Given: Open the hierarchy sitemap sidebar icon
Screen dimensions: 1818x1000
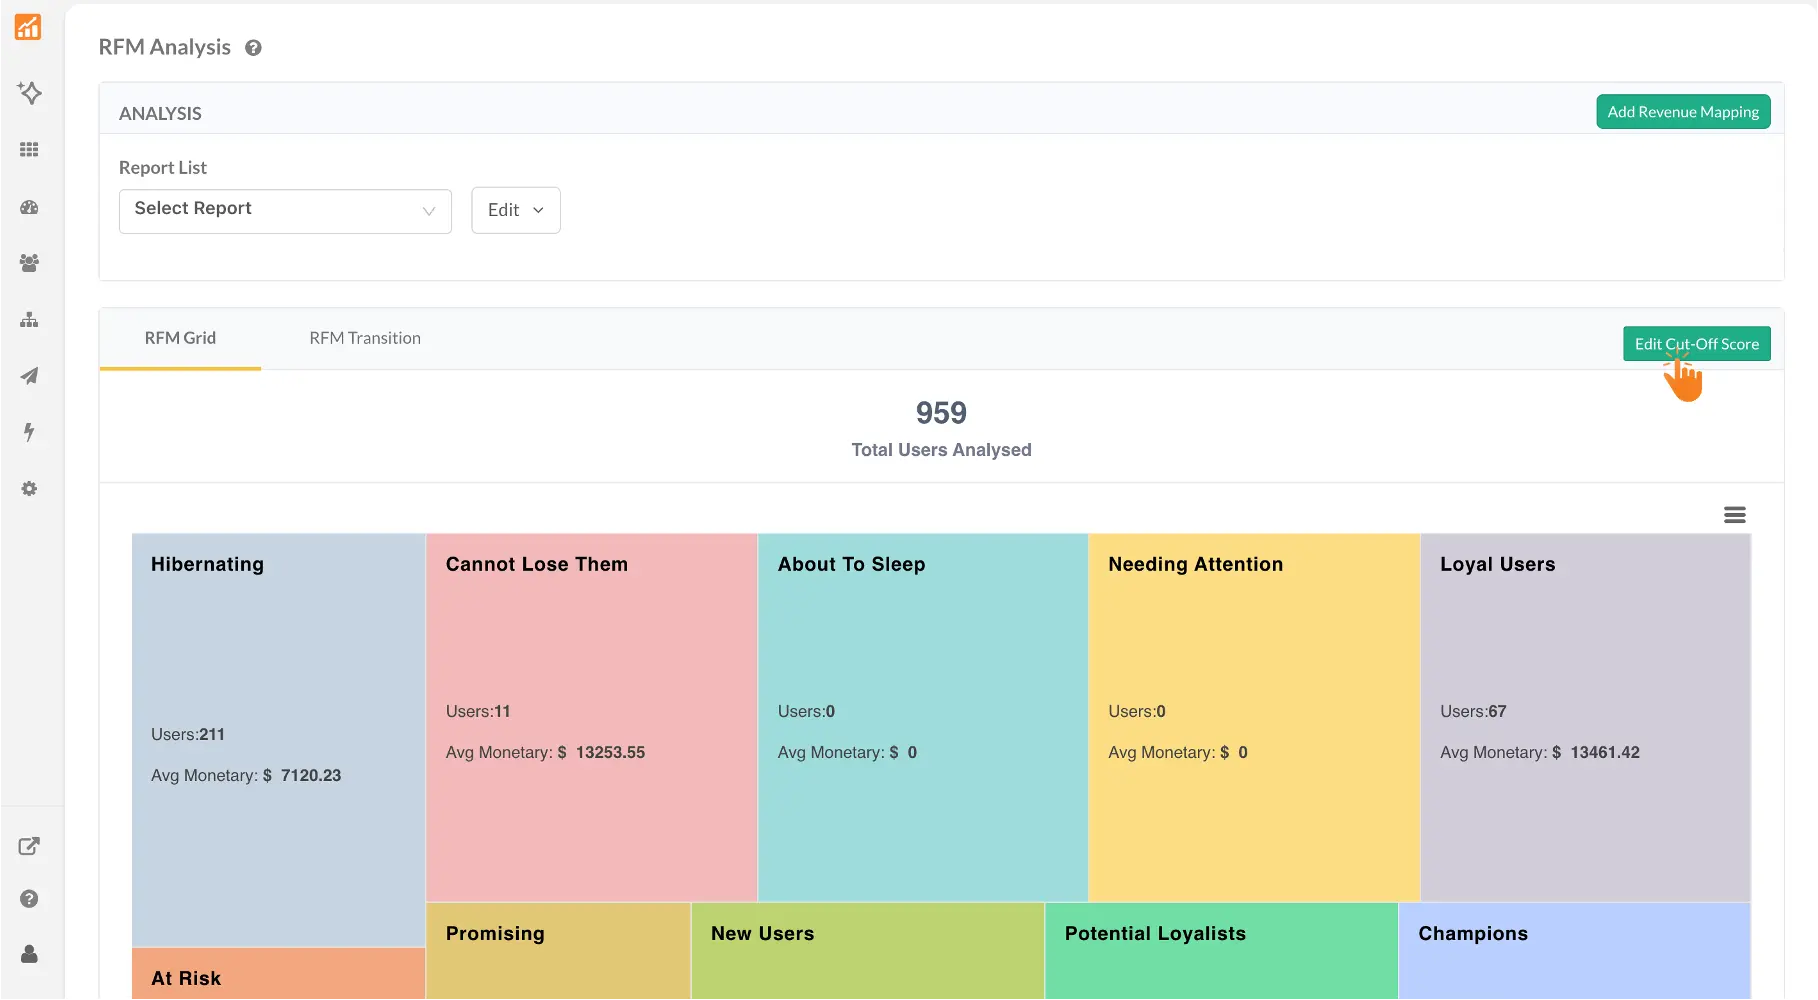Looking at the screenshot, I should [29, 320].
